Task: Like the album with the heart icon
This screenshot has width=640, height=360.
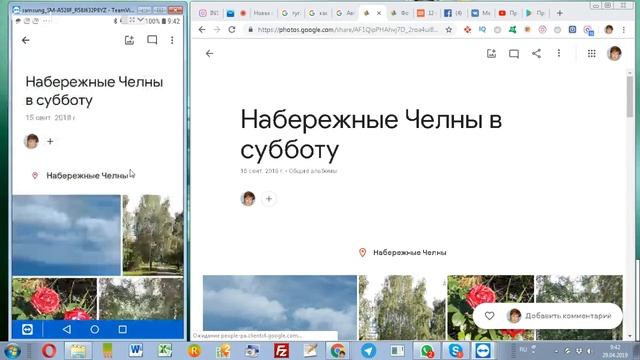Action: point(489,316)
